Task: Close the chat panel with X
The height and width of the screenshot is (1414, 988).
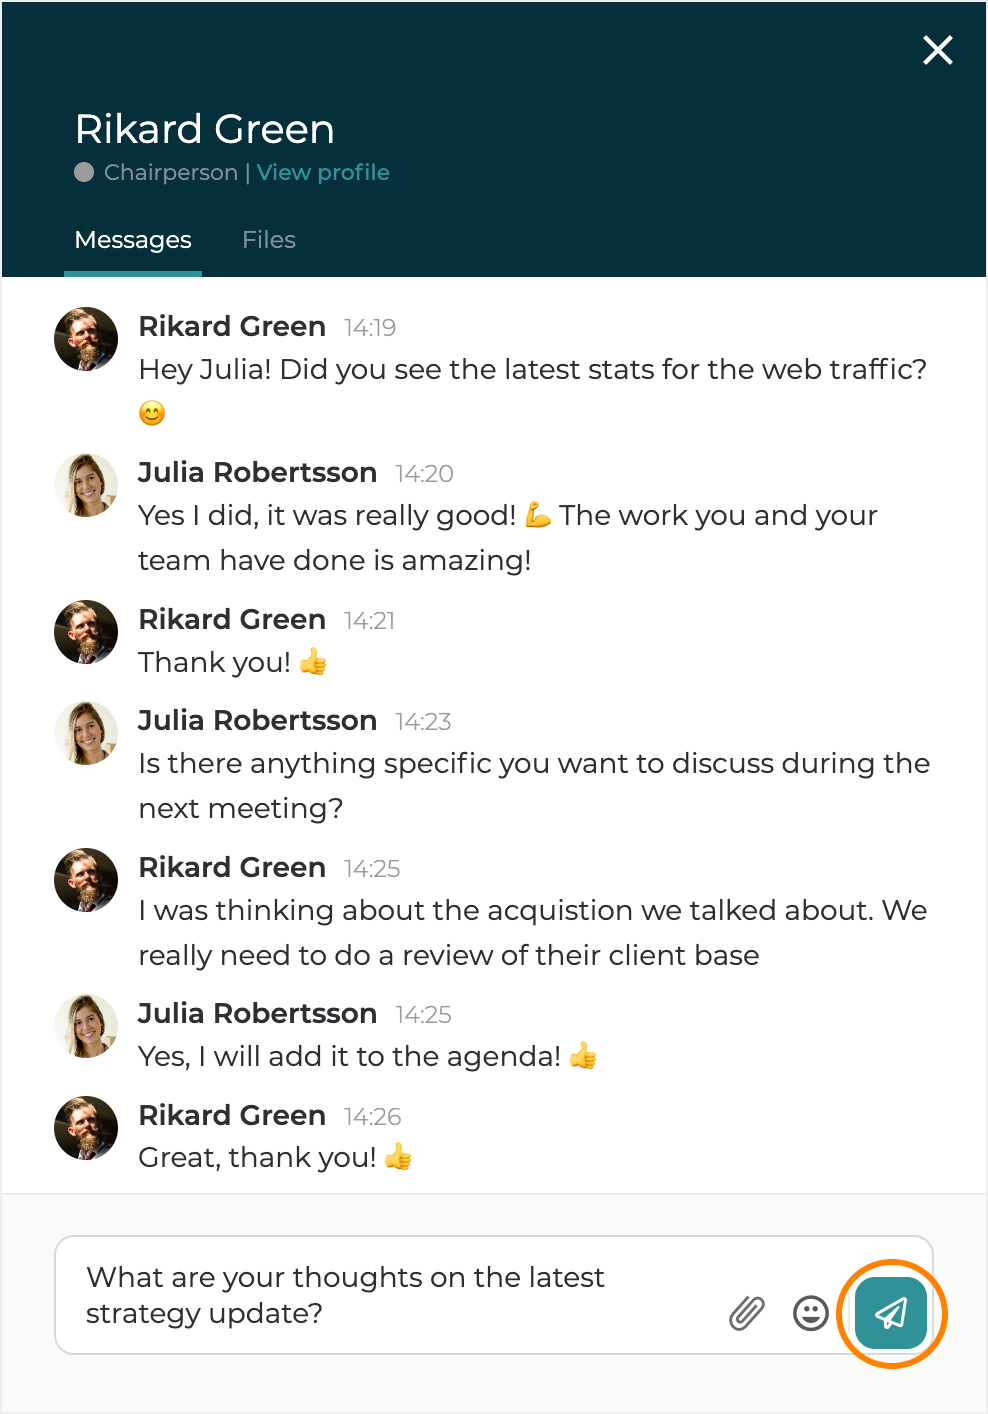Action: coord(937,50)
